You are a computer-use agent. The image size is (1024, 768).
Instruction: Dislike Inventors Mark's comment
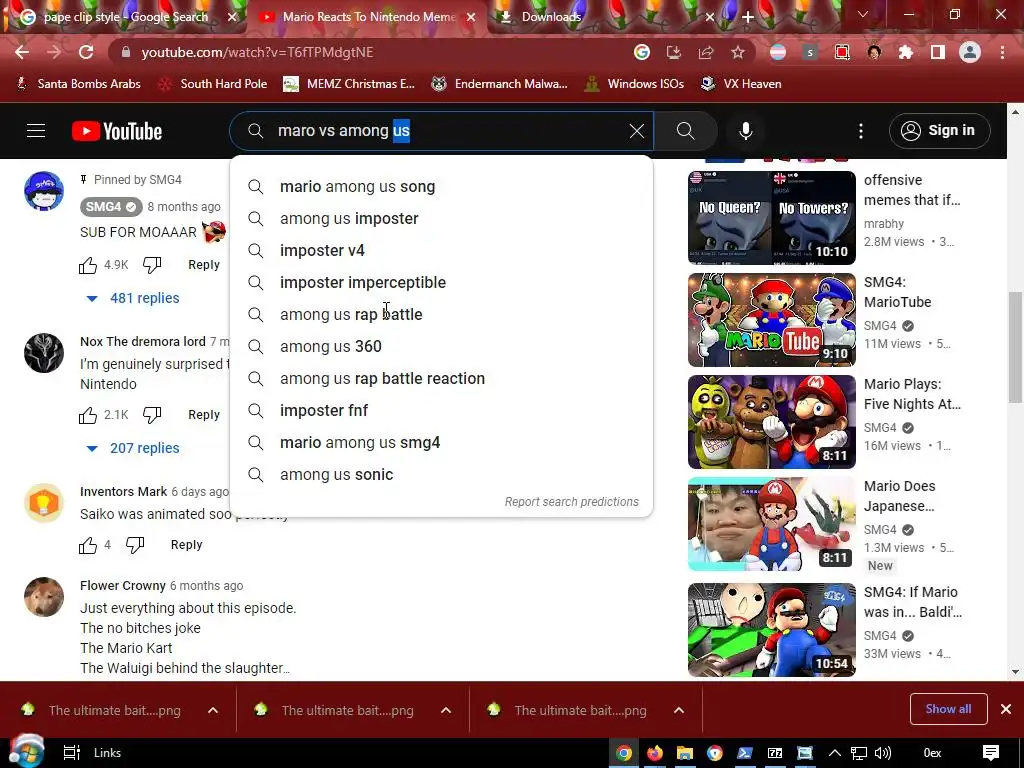click(135, 545)
